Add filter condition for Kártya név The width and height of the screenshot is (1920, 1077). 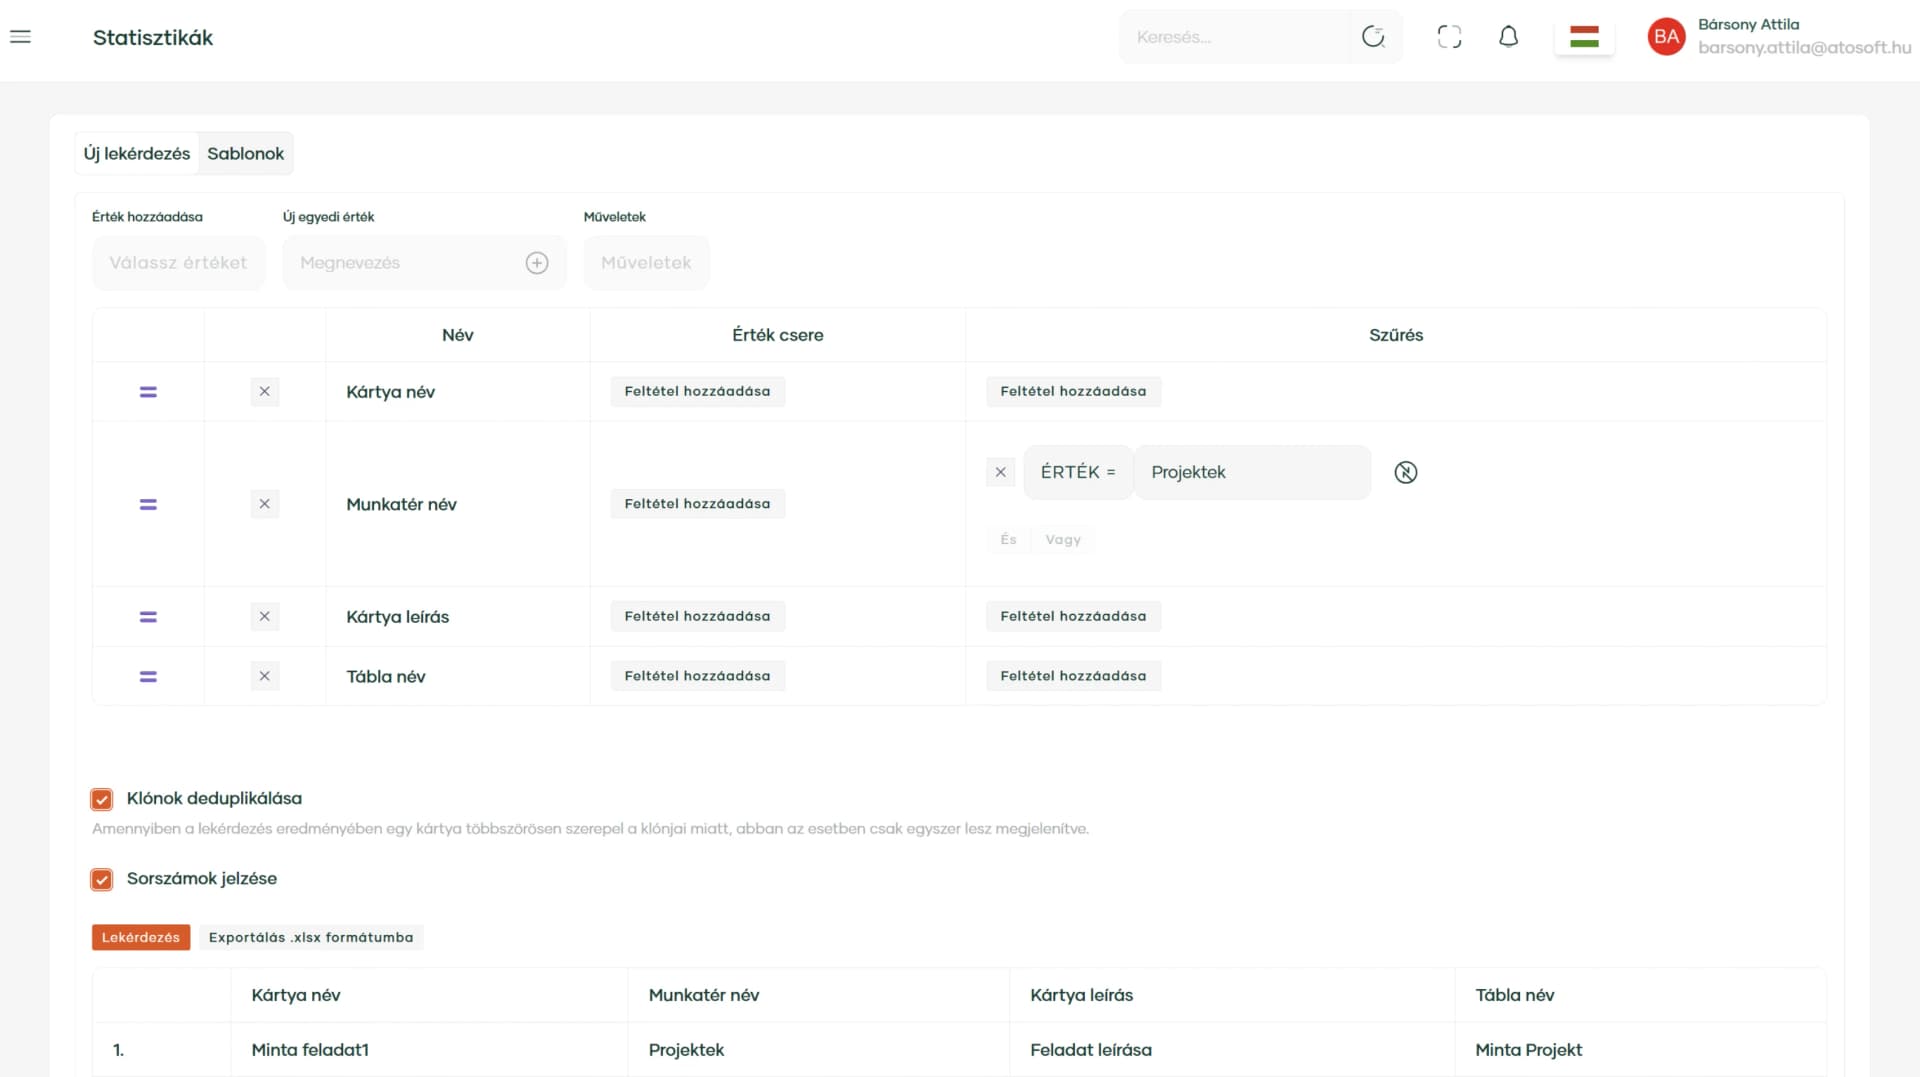pyautogui.click(x=1073, y=392)
